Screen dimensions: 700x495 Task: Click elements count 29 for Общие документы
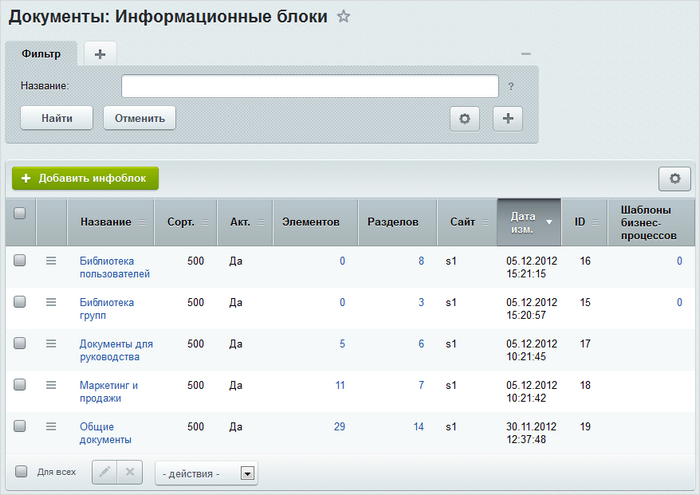340,427
